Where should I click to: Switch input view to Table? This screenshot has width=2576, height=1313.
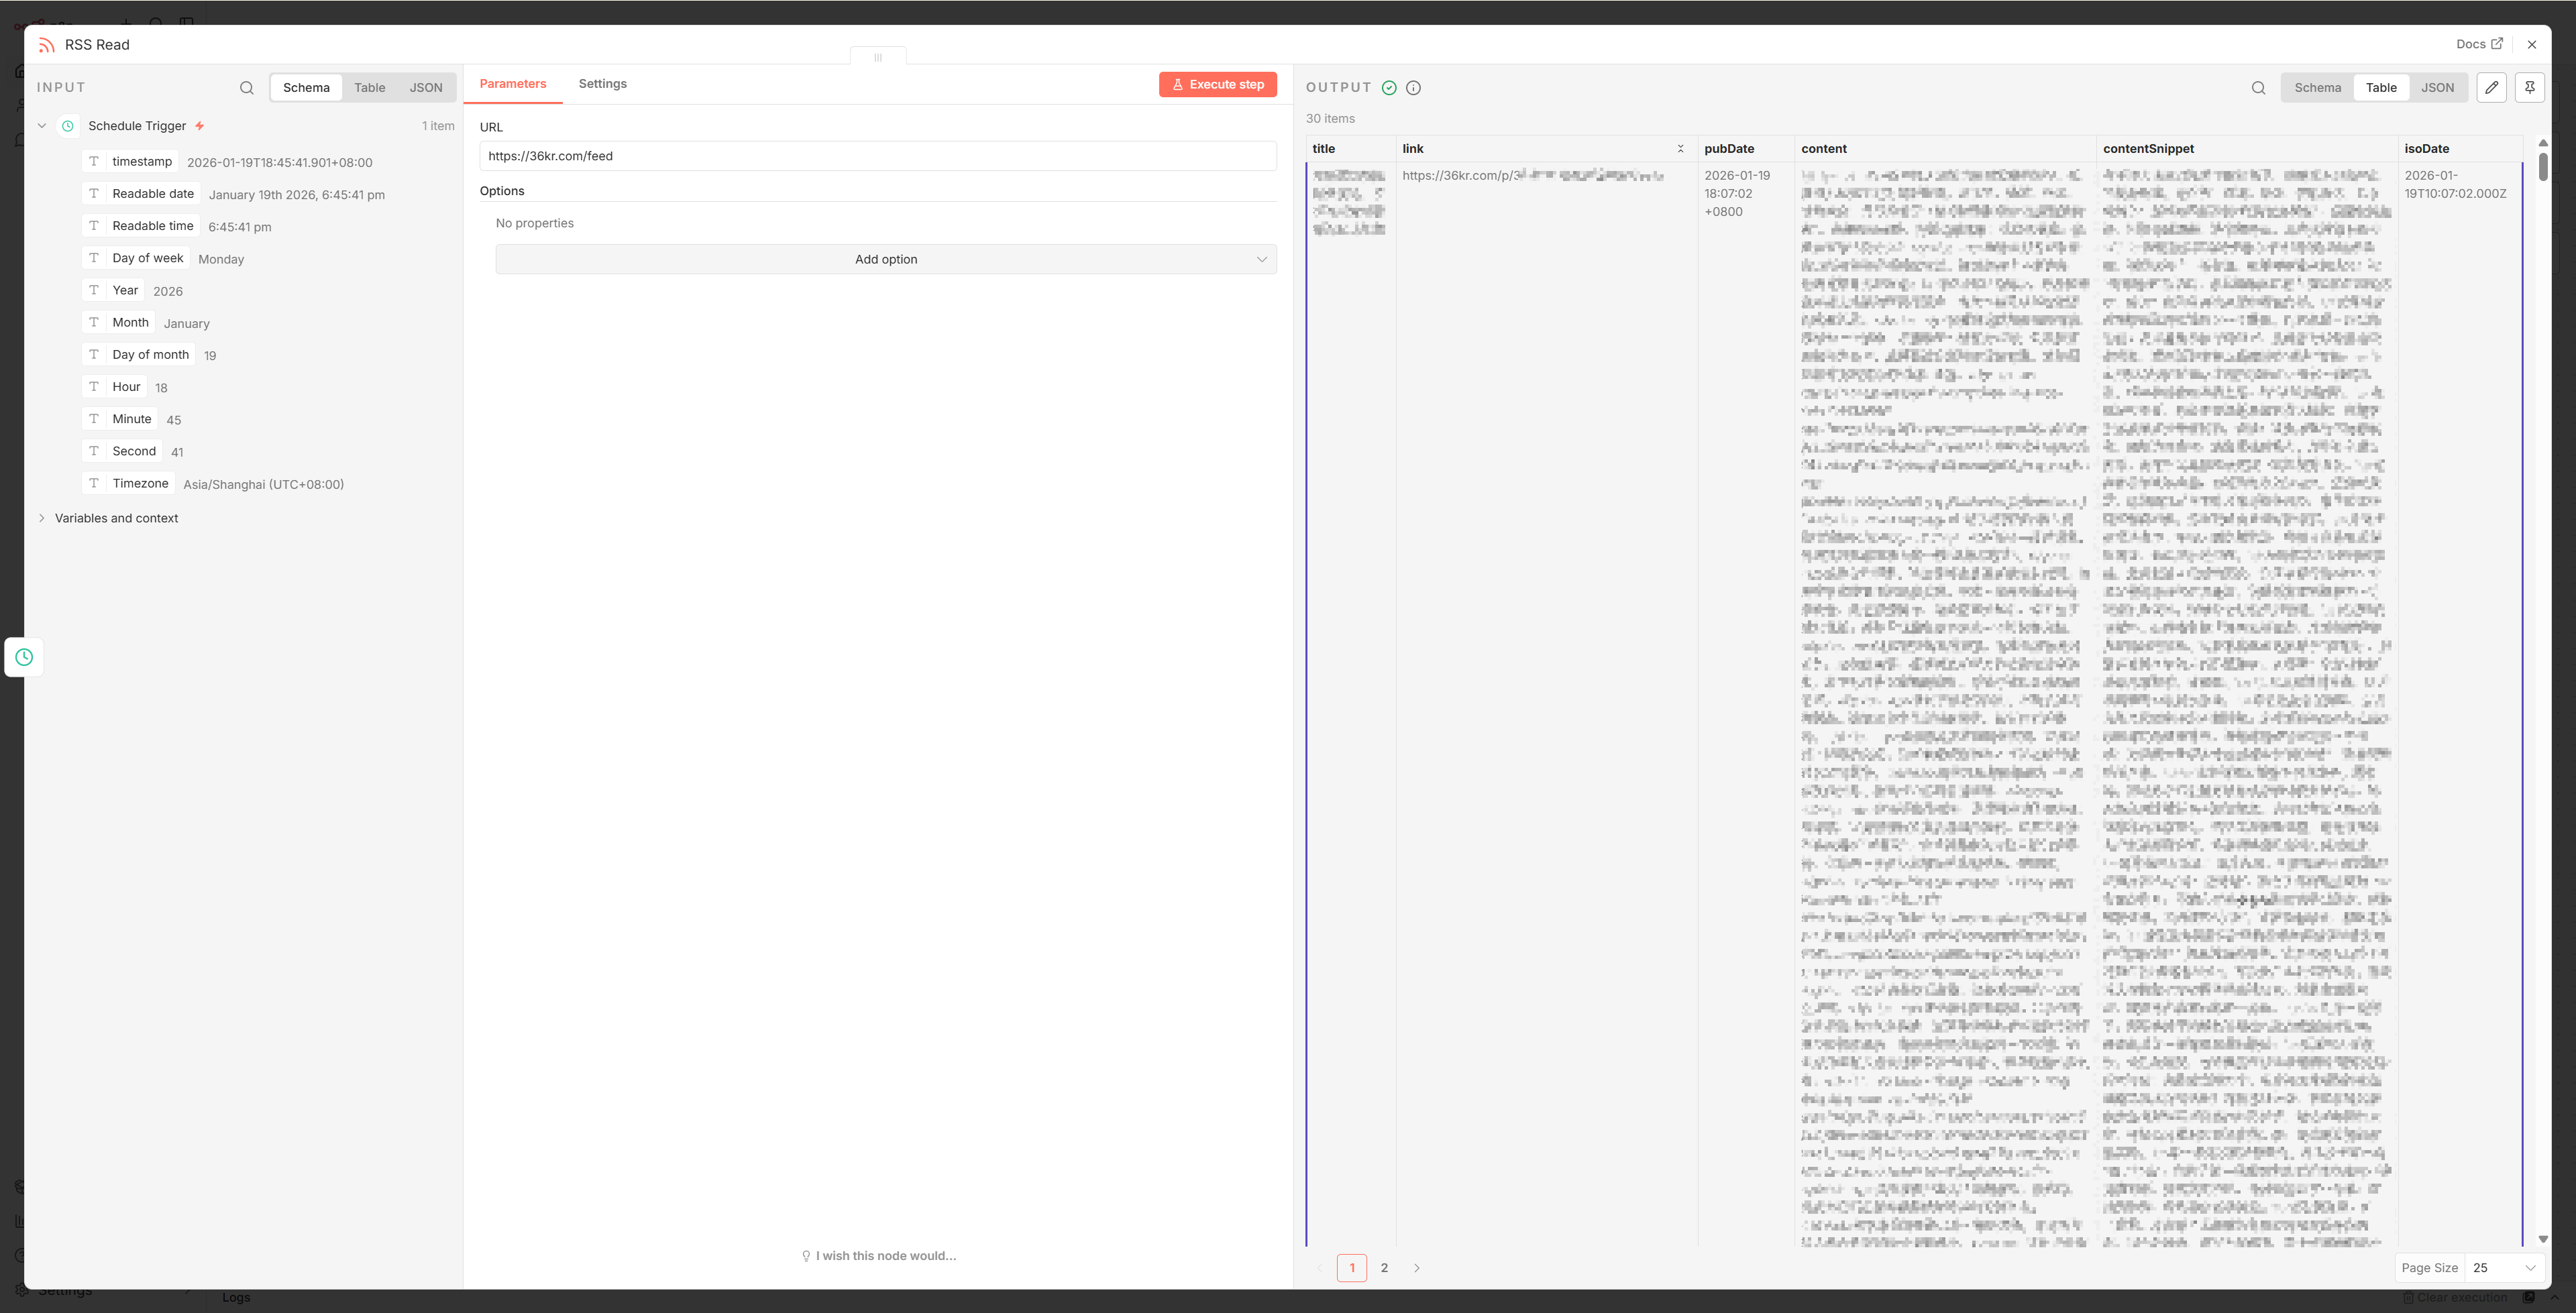[x=369, y=88]
